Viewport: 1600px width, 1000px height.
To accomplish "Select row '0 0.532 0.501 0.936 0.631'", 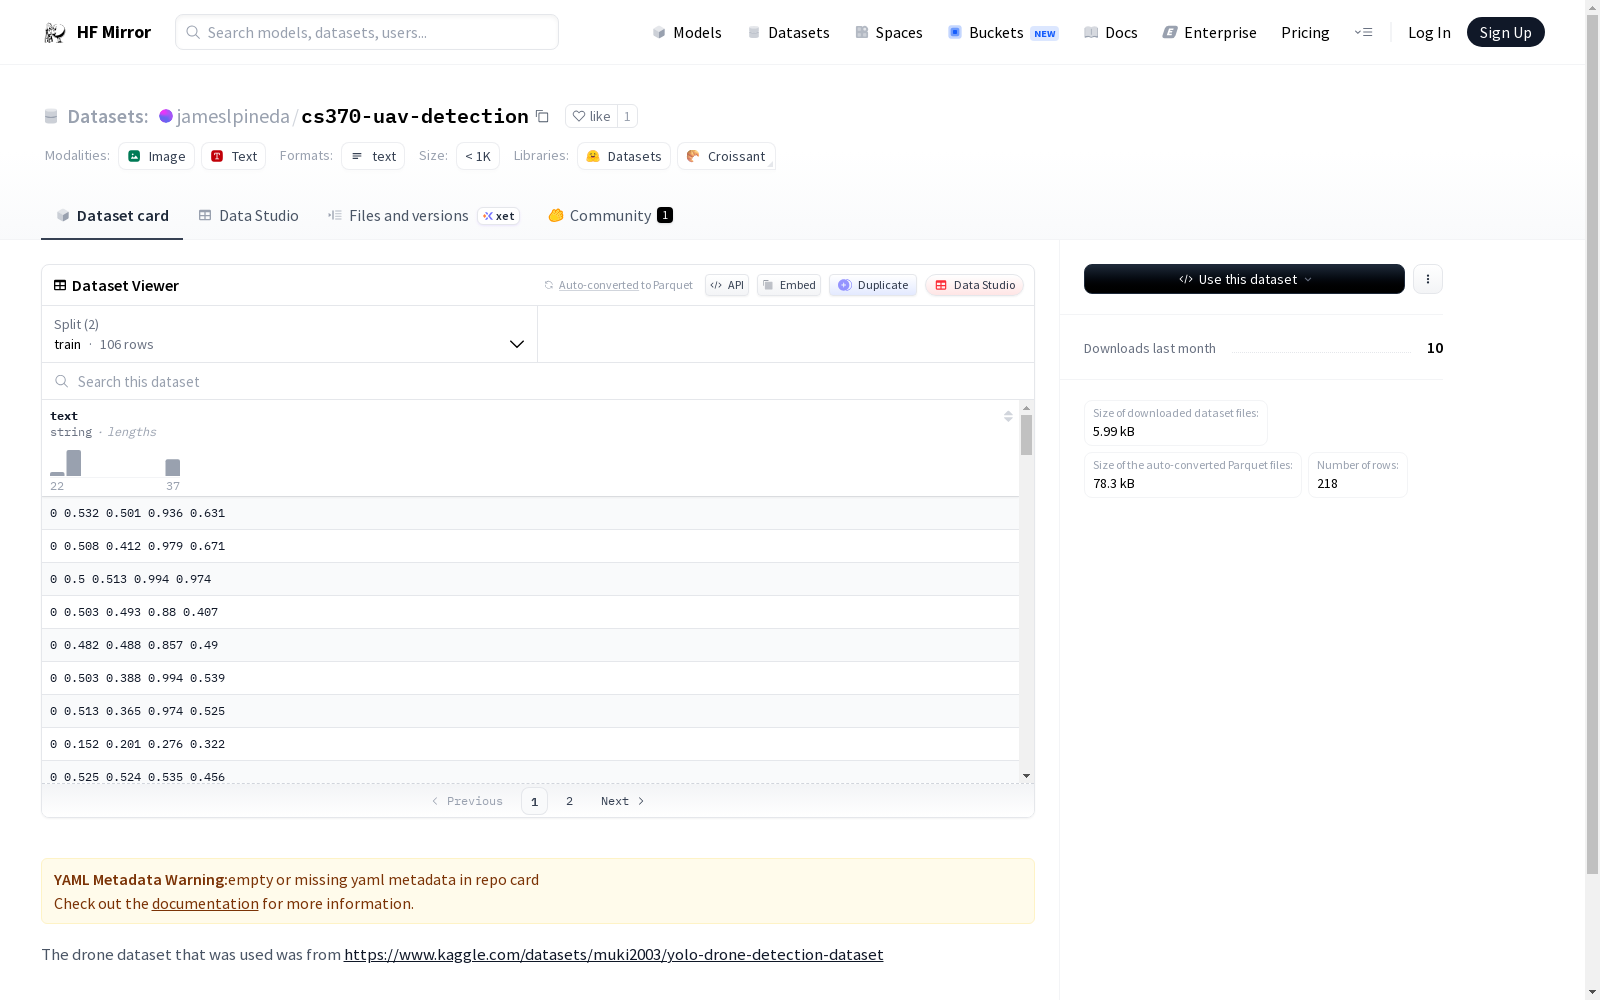I will click(x=530, y=513).
